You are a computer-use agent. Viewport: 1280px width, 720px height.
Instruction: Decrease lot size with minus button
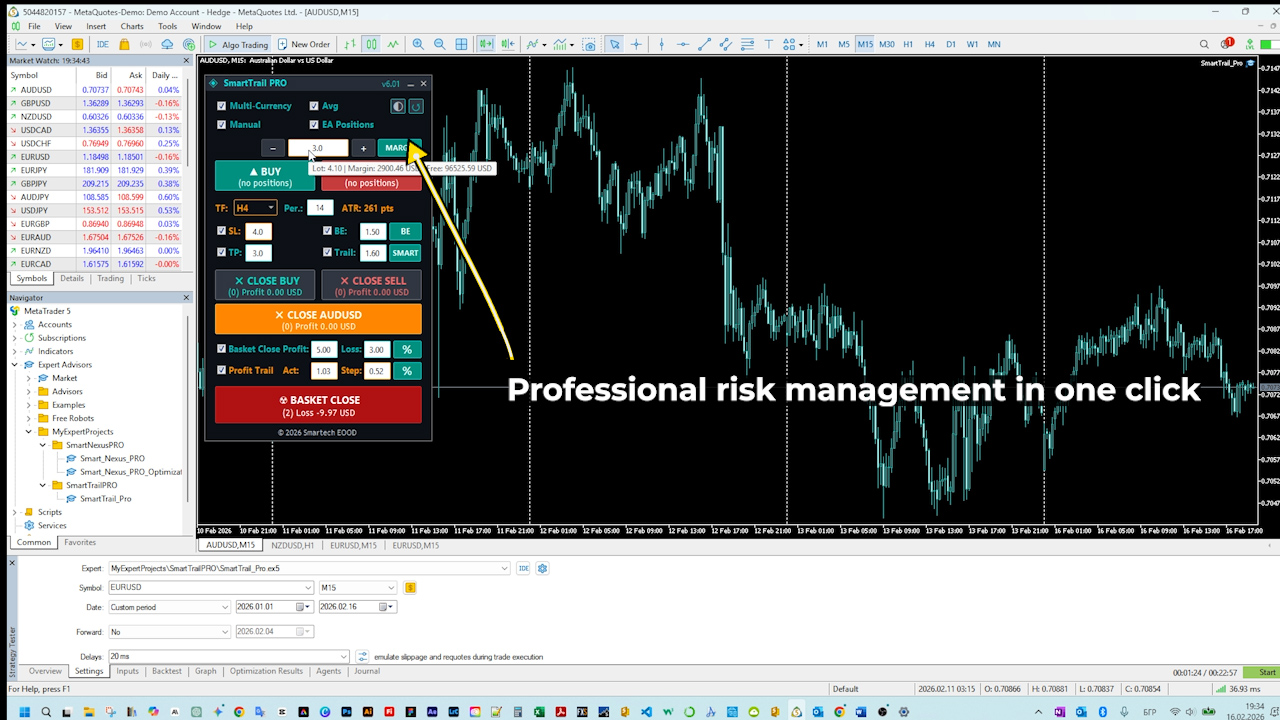click(273, 148)
